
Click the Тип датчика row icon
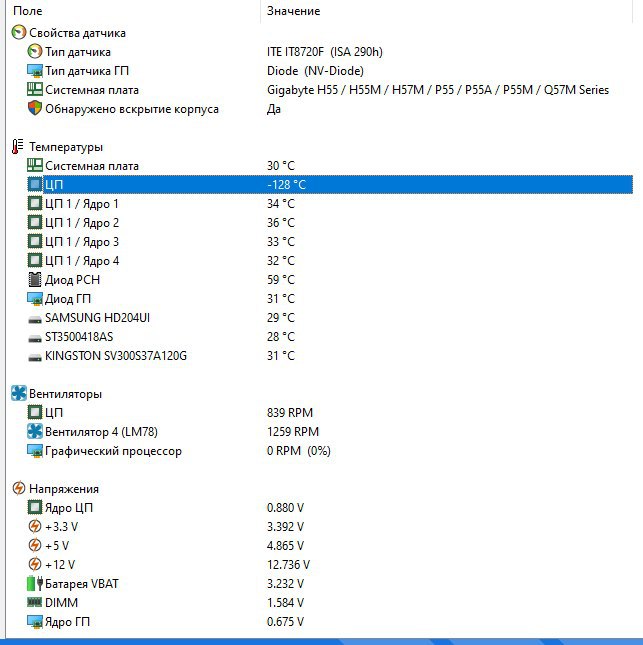click(x=35, y=51)
